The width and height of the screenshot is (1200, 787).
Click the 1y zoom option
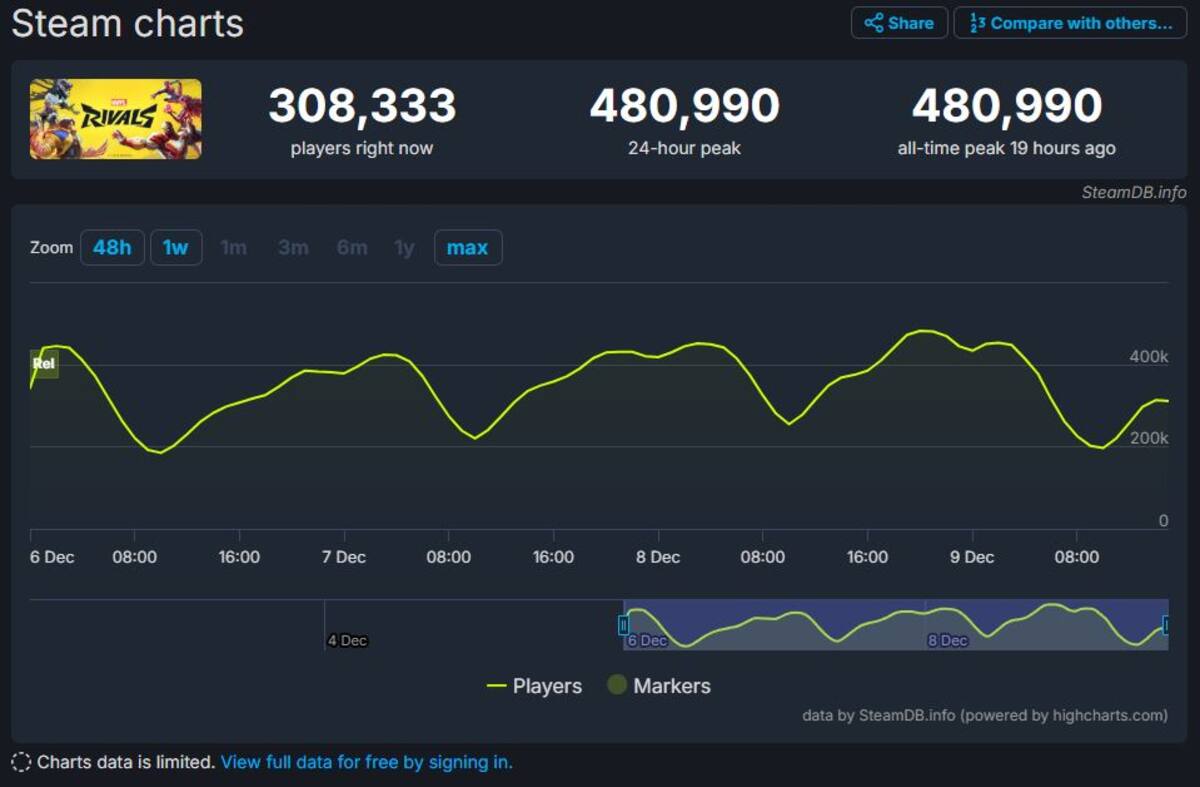pyautogui.click(x=404, y=248)
